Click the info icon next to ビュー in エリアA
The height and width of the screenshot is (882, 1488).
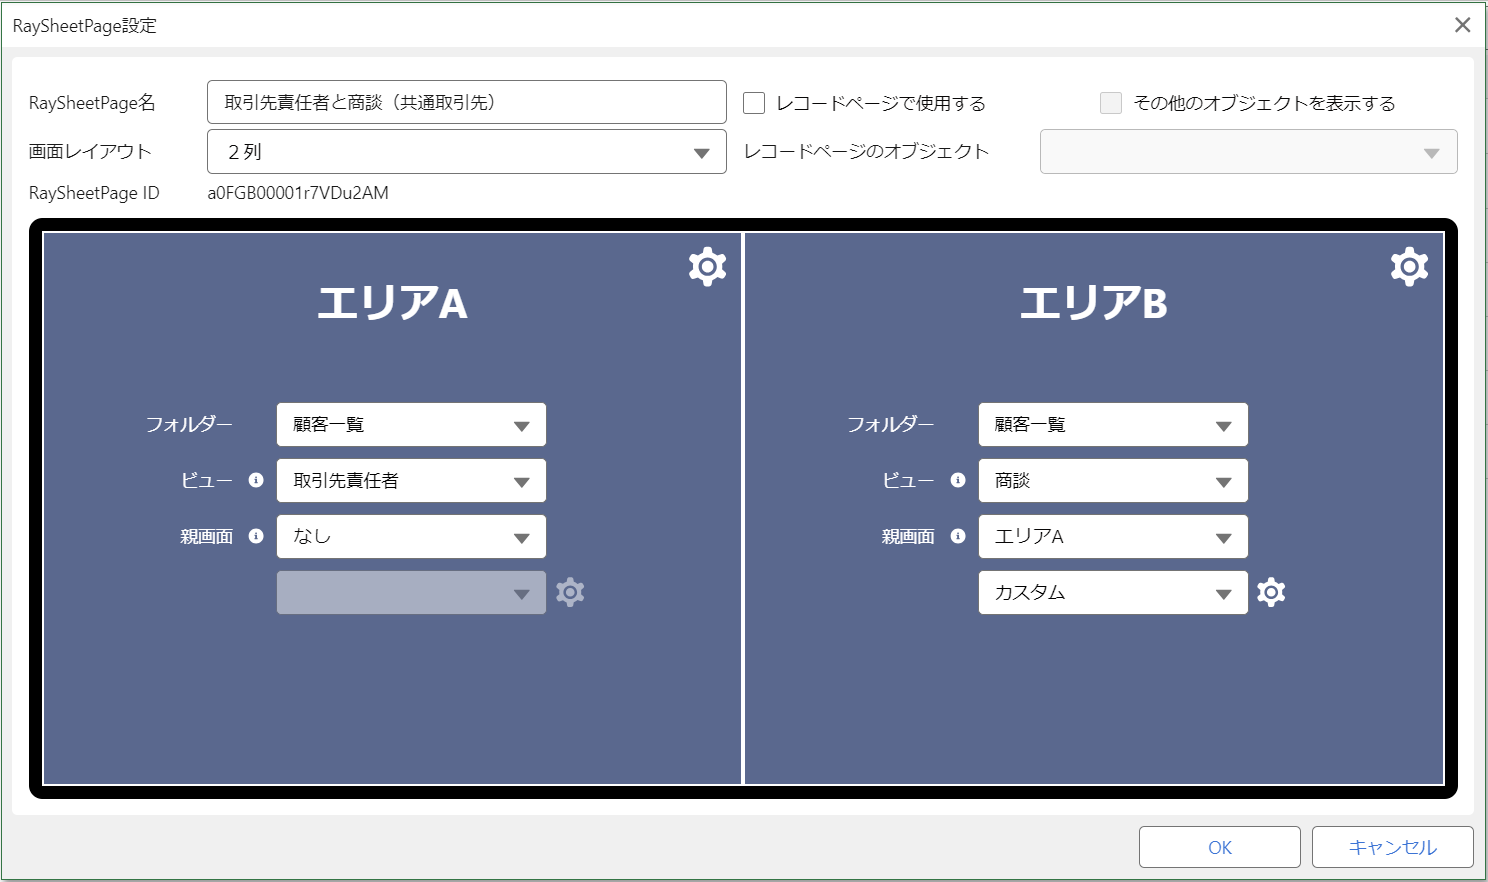(x=256, y=480)
